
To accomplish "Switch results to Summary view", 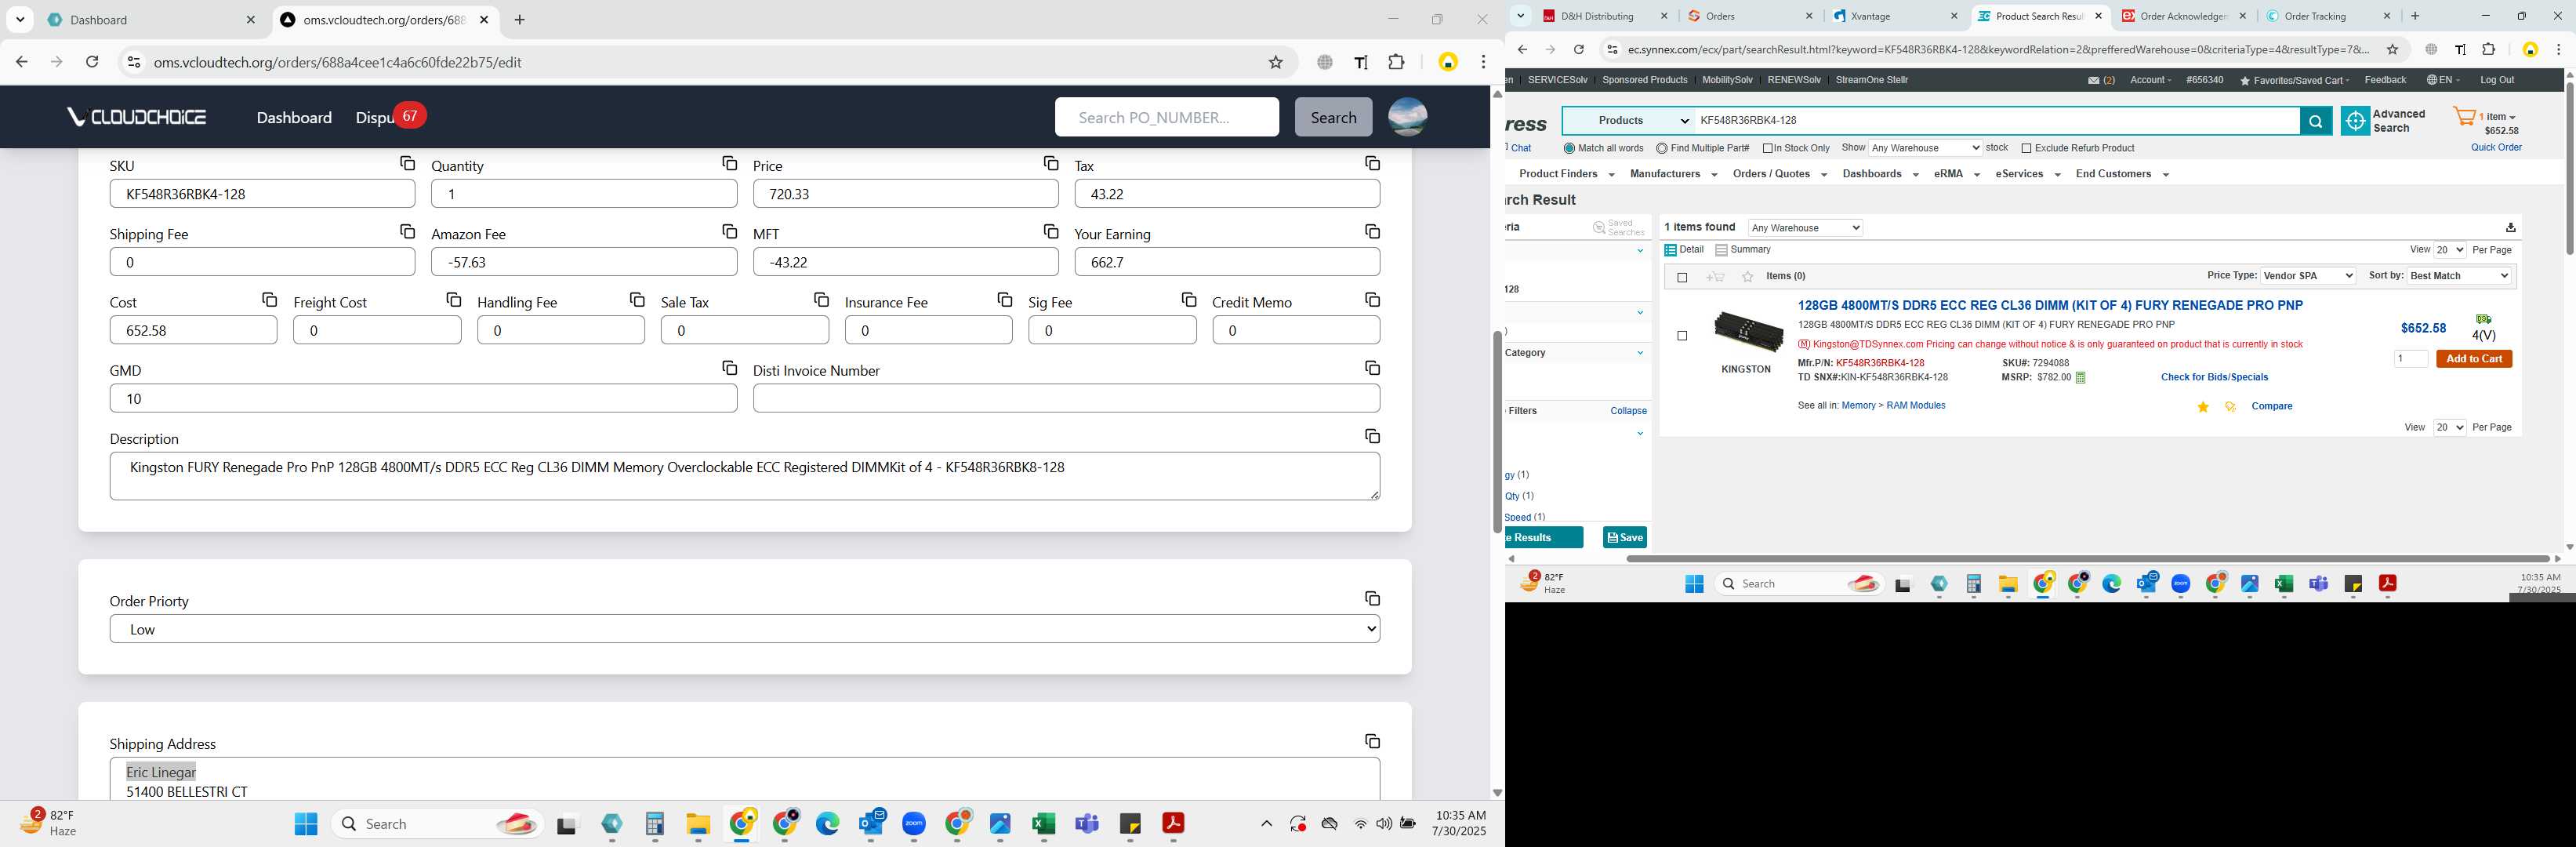I will point(1743,250).
